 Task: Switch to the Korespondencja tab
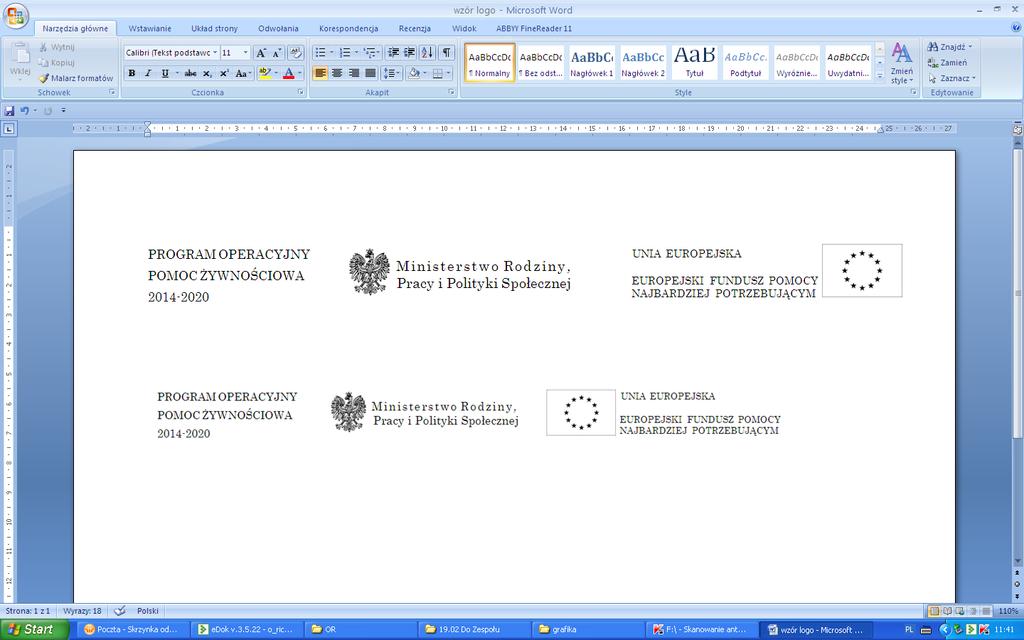349,29
